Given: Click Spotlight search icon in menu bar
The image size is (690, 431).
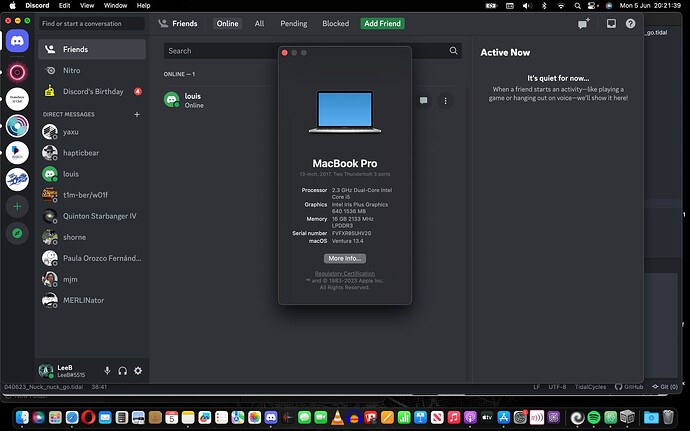Looking at the screenshot, I should (577, 6).
